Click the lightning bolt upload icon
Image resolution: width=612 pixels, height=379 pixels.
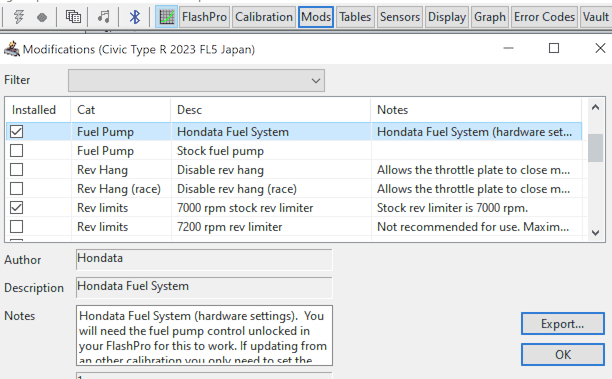point(18,17)
